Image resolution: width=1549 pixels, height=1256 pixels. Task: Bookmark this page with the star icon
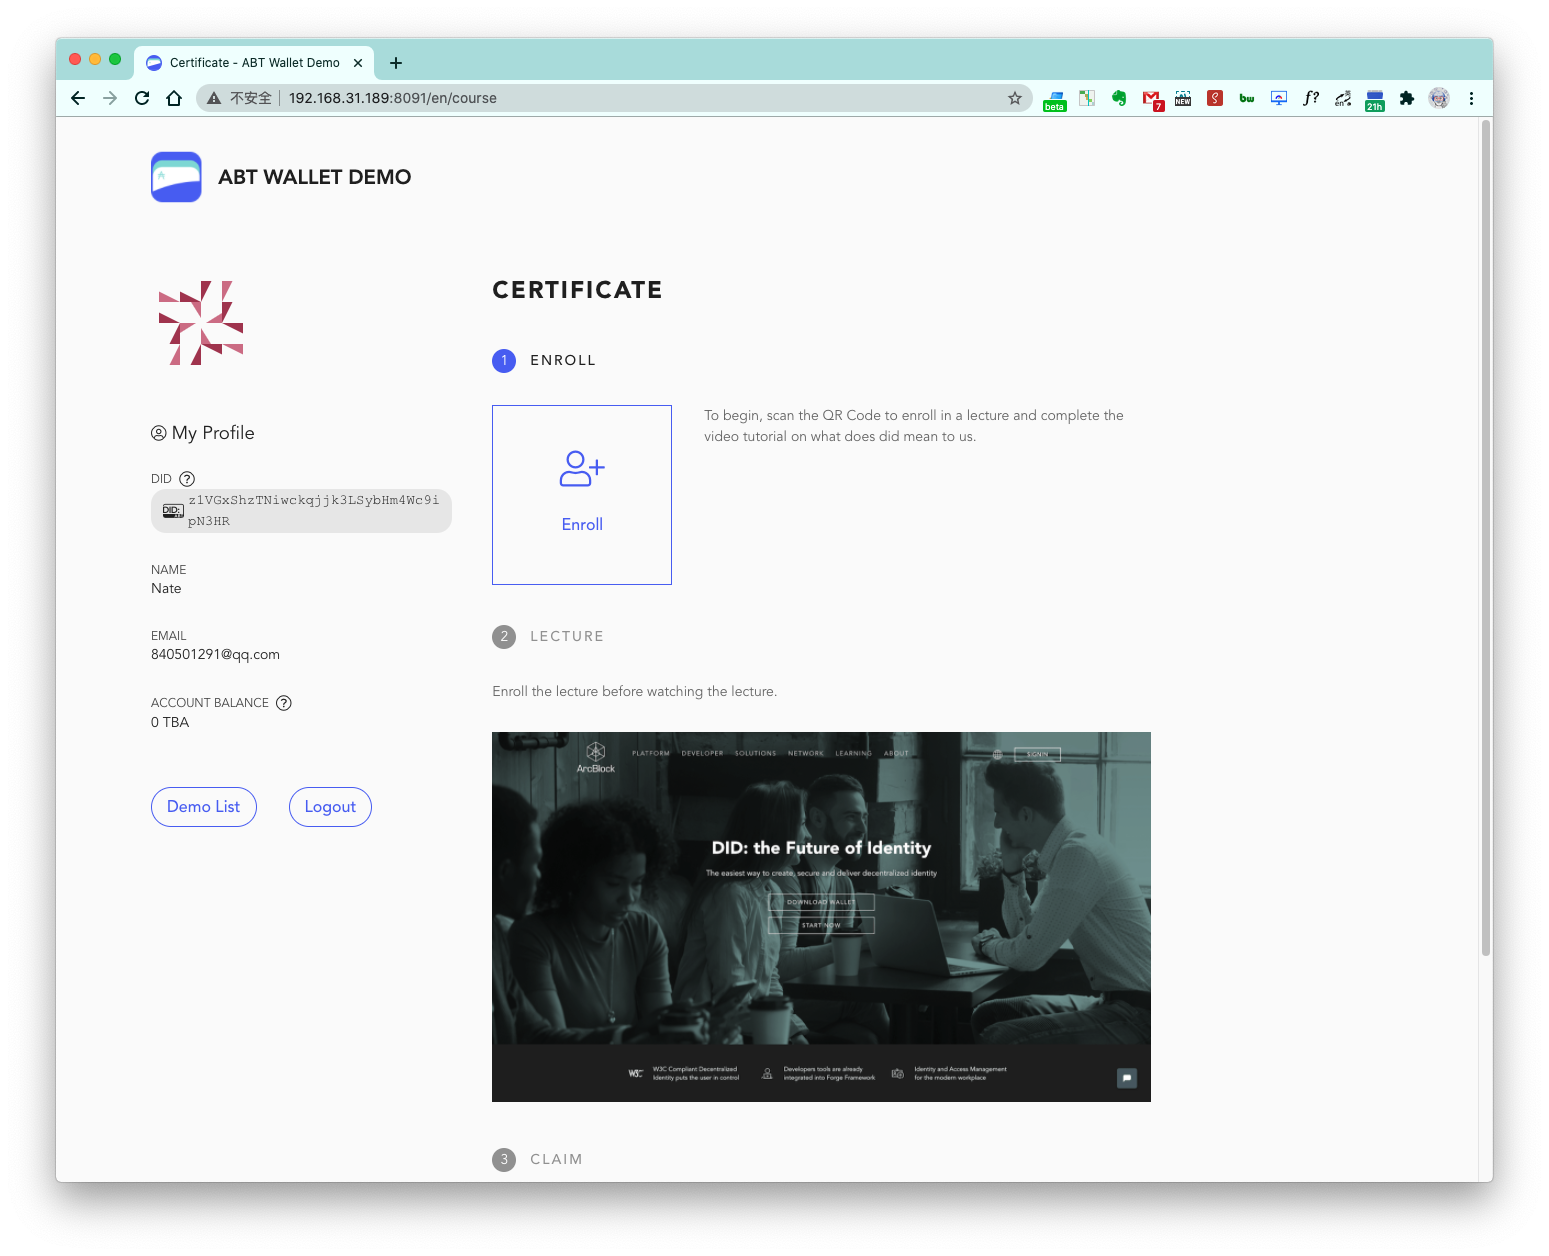[1015, 98]
